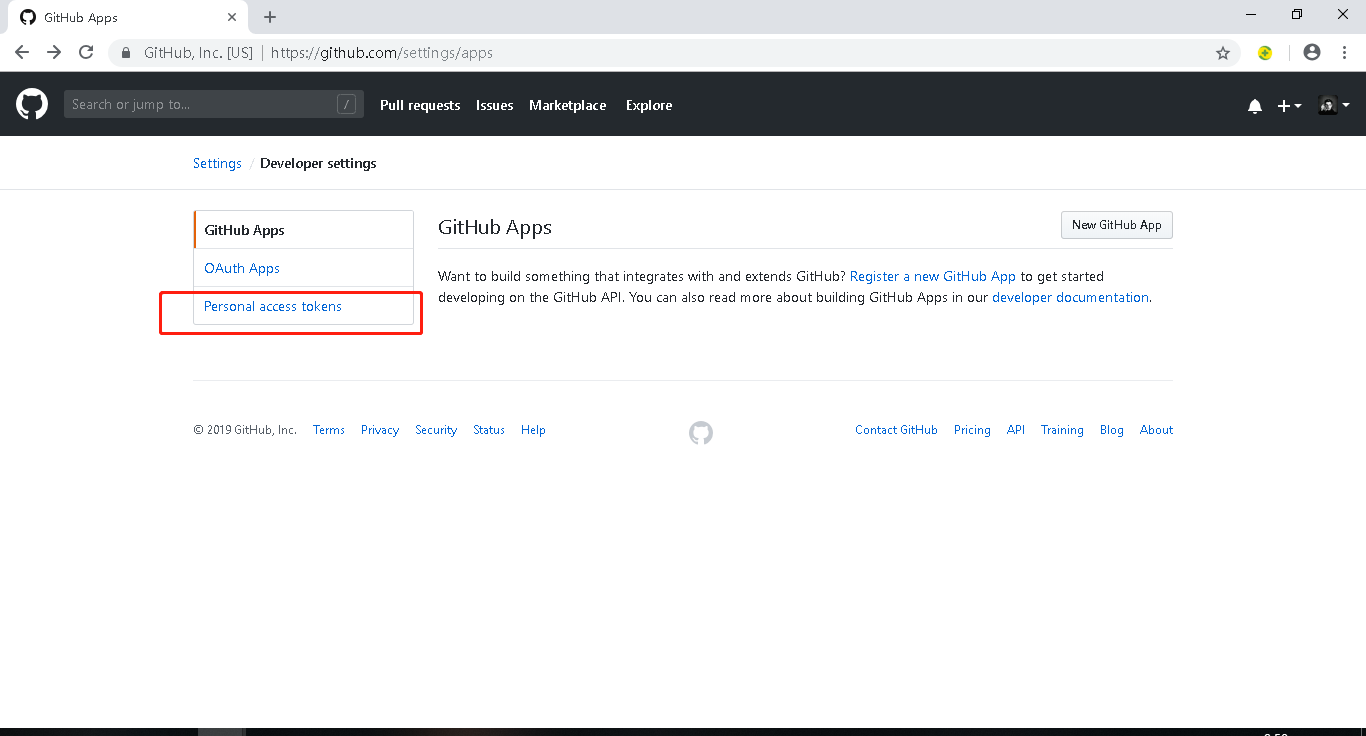This screenshot has width=1366, height=736.
Task: Open Pull requests in the header
Action: pos(420,105)
